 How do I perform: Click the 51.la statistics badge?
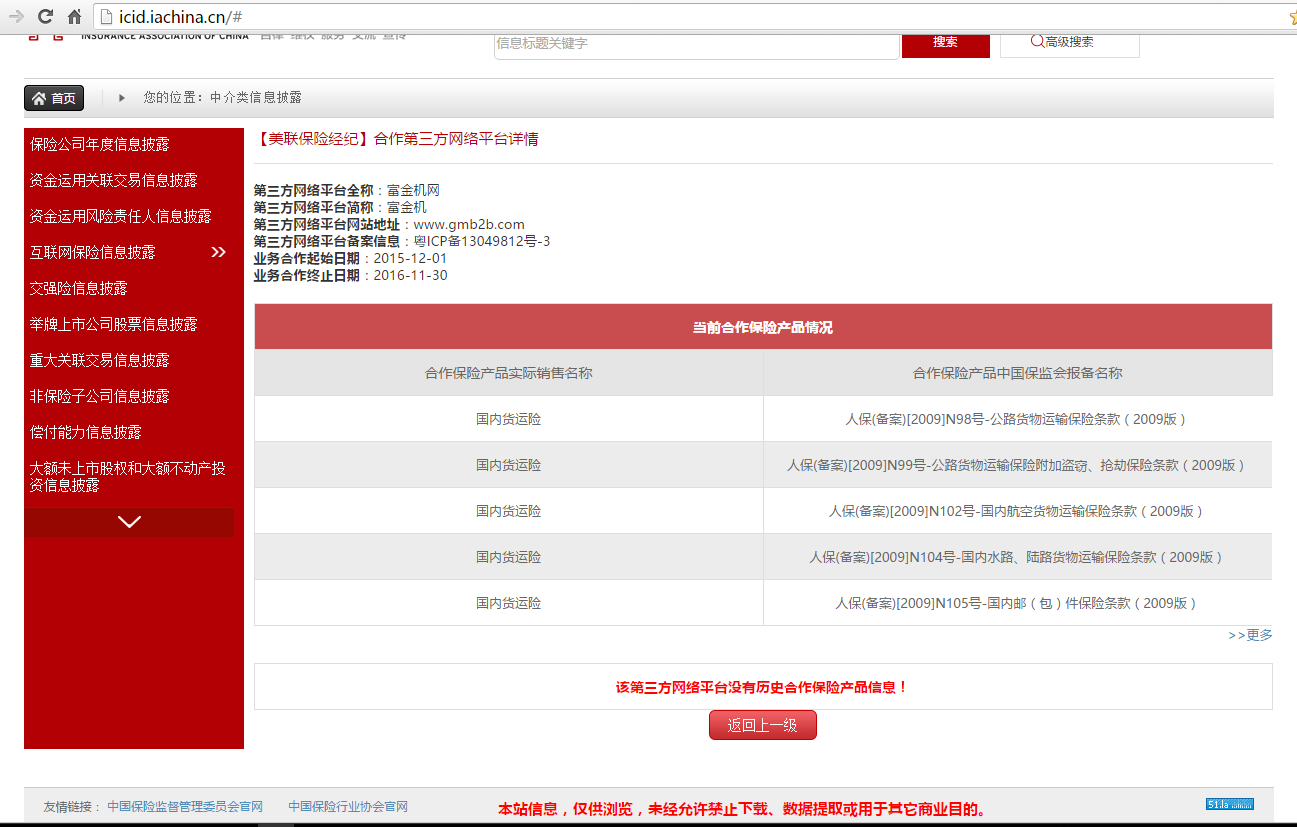click(x=1230, y=804)
